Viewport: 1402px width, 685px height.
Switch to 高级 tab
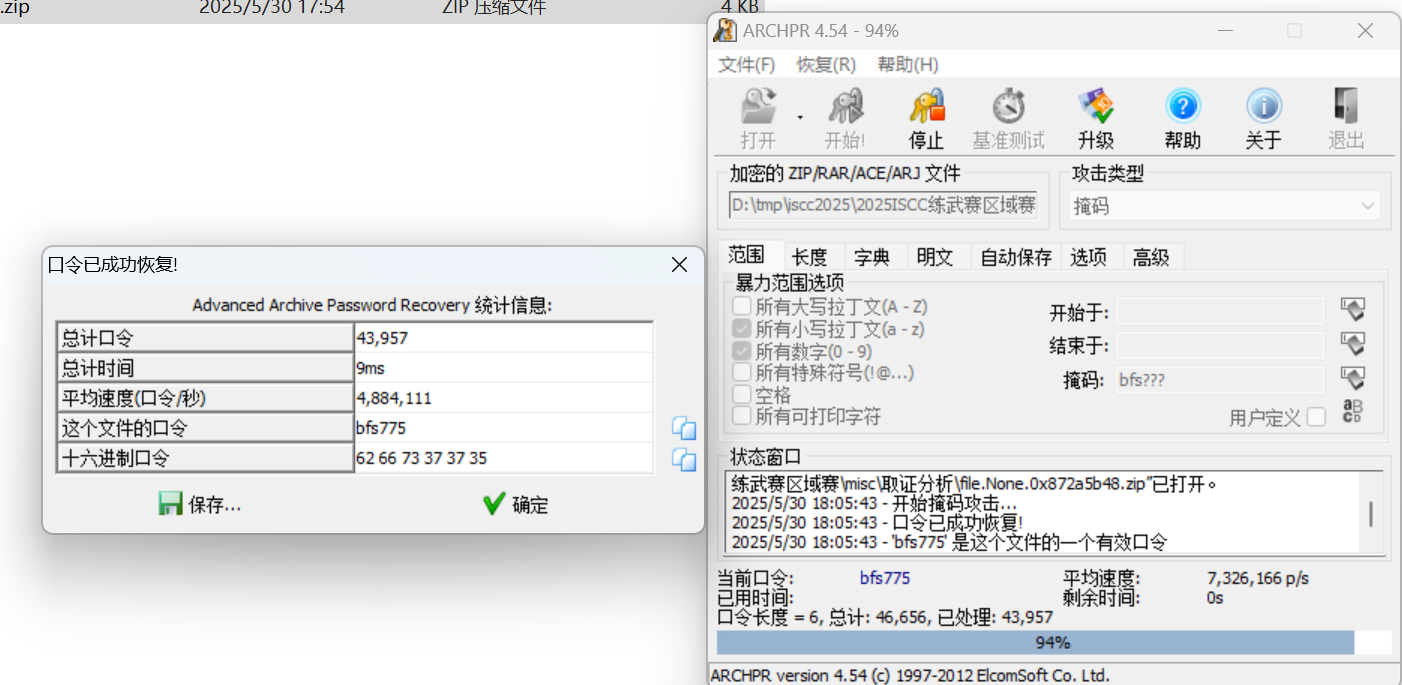pos(1152,257)
